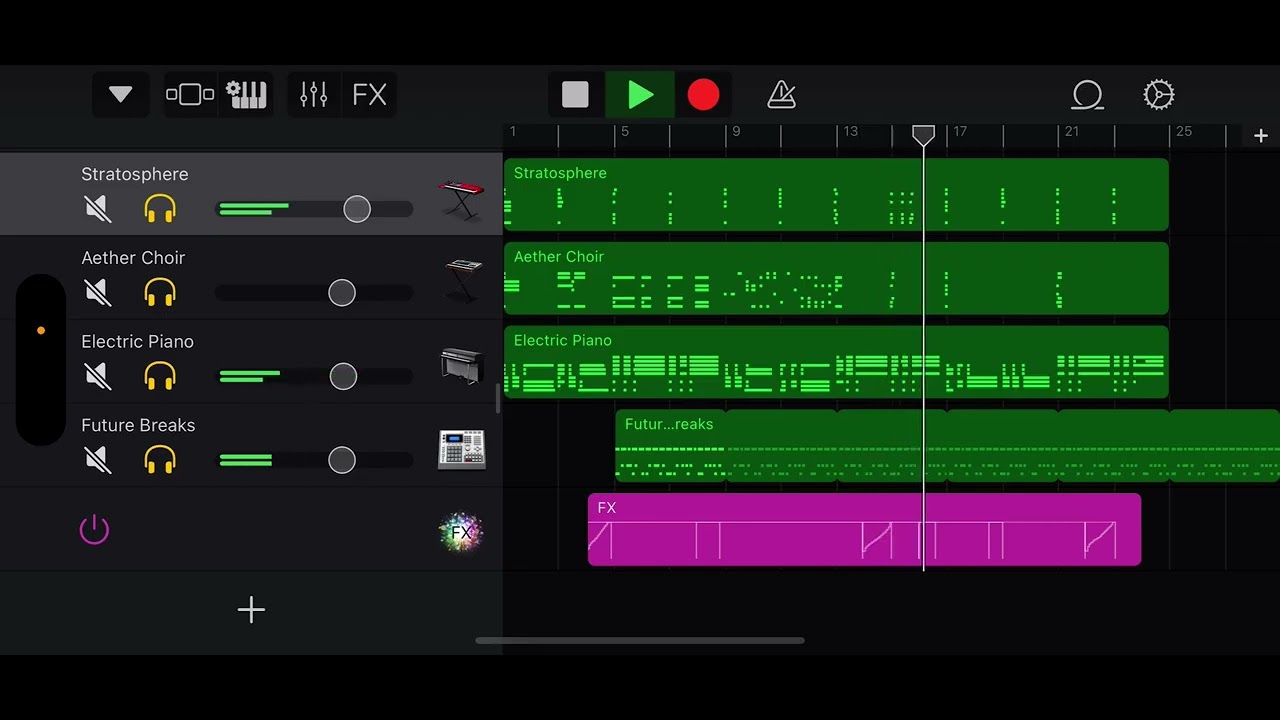Toggle the metronome
This screenshot has height=720, width=1280.
point(781,95)
